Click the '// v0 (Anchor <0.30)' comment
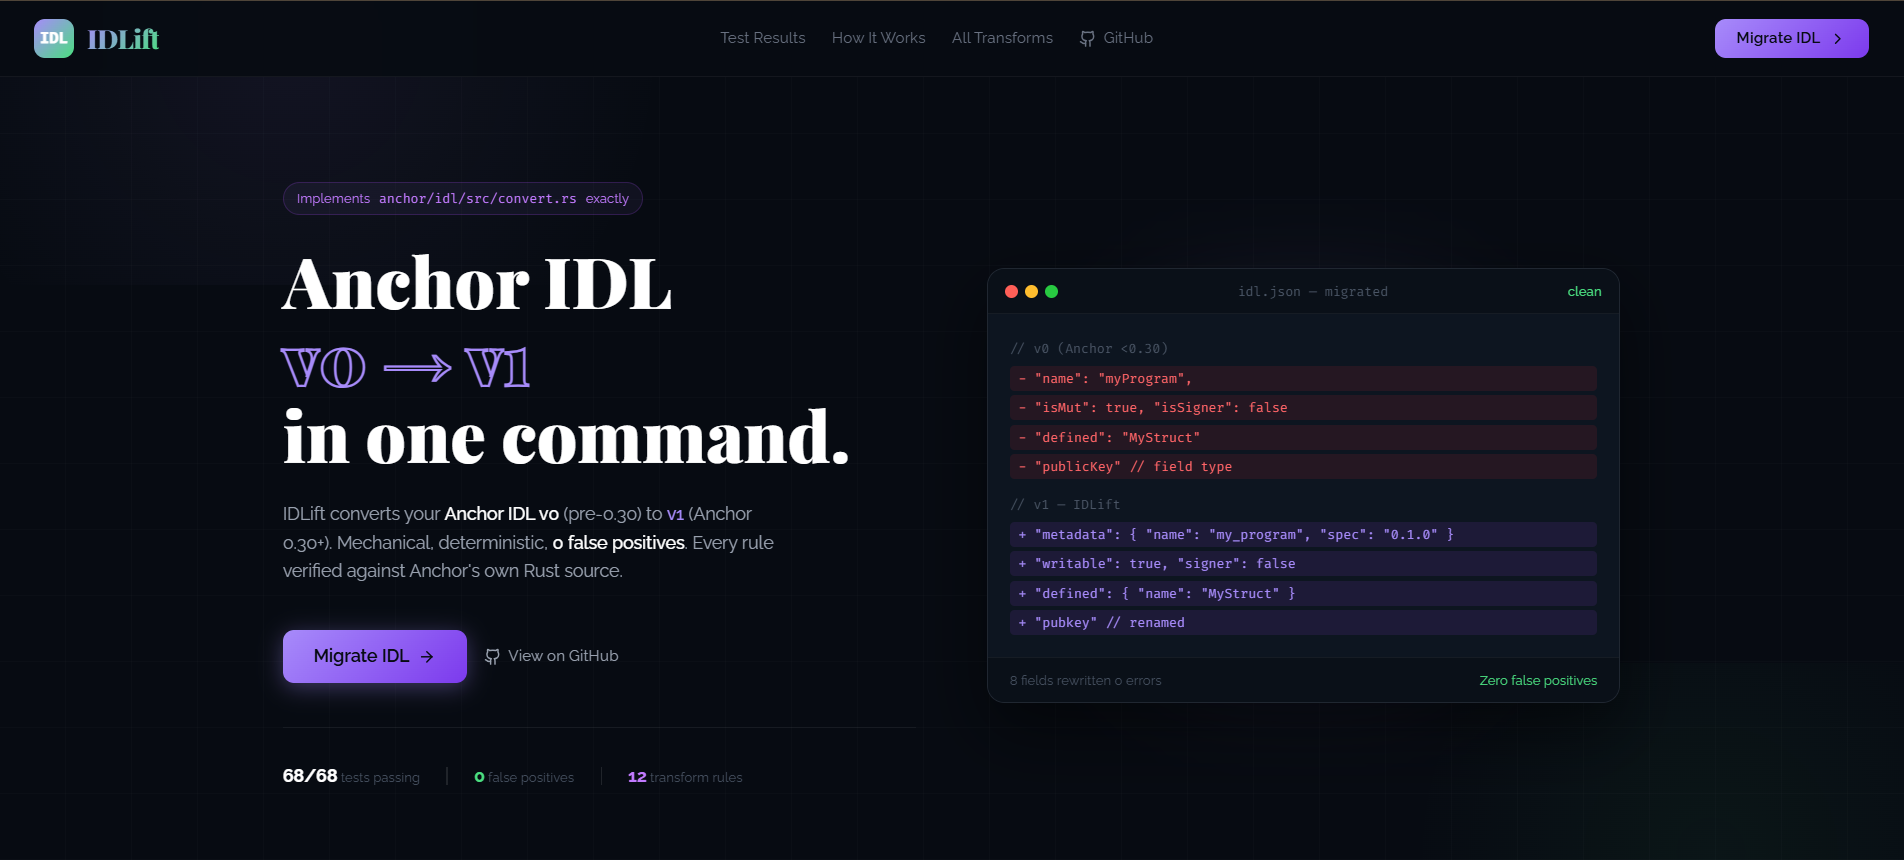This screenshot has width=1904, height=860. click(1089, 348)
